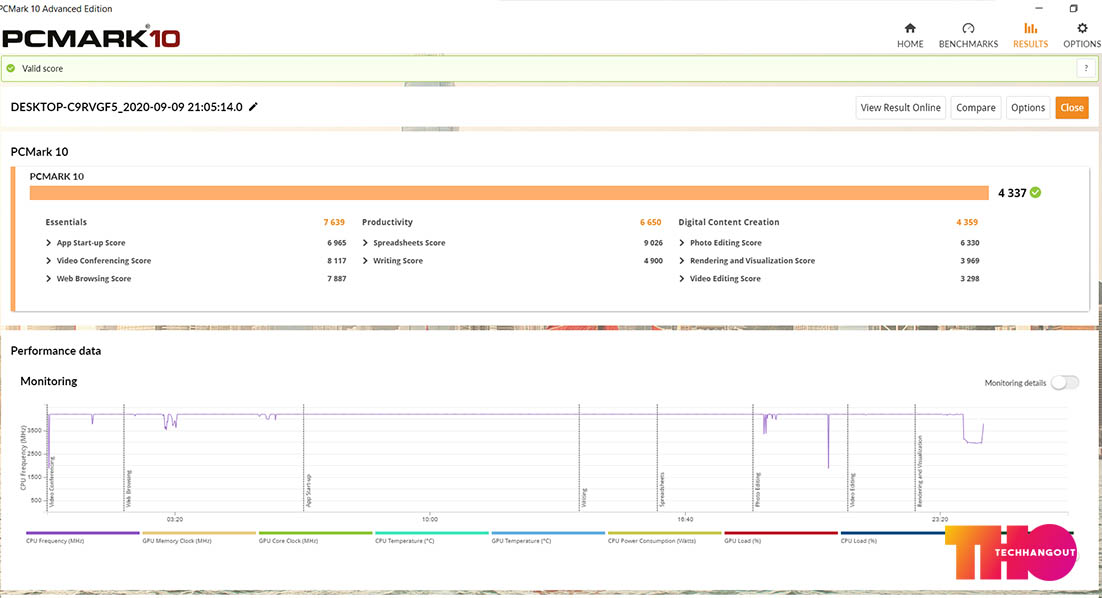The image size is (1102, 598).
Task: Click the Essentials heading
Action: (x=66, y=222)
